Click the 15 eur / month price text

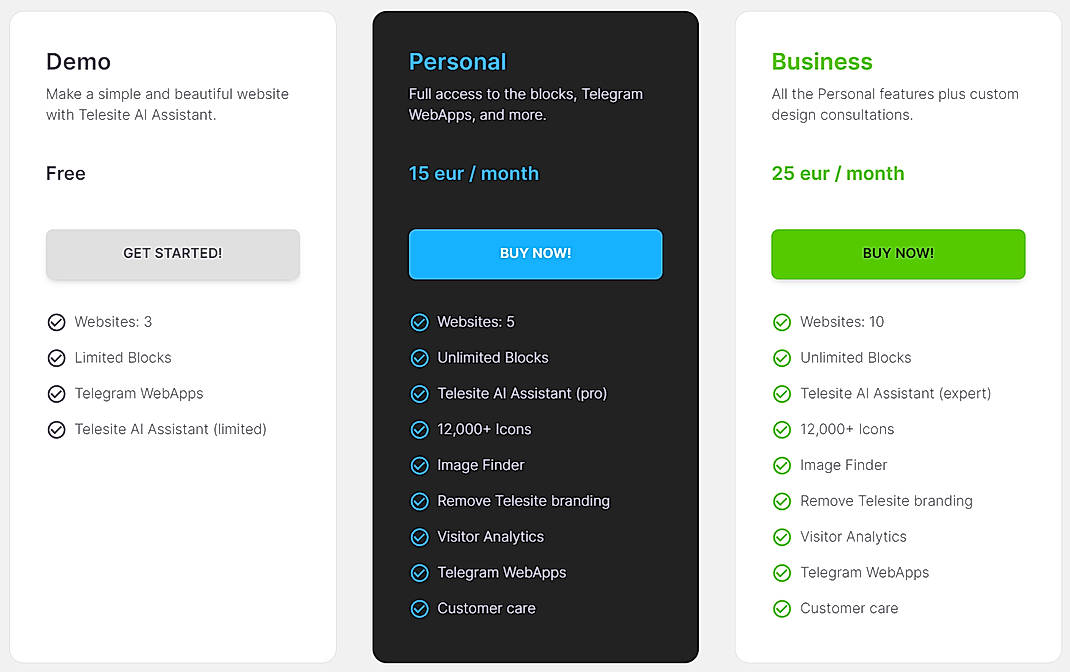[473, 173]
